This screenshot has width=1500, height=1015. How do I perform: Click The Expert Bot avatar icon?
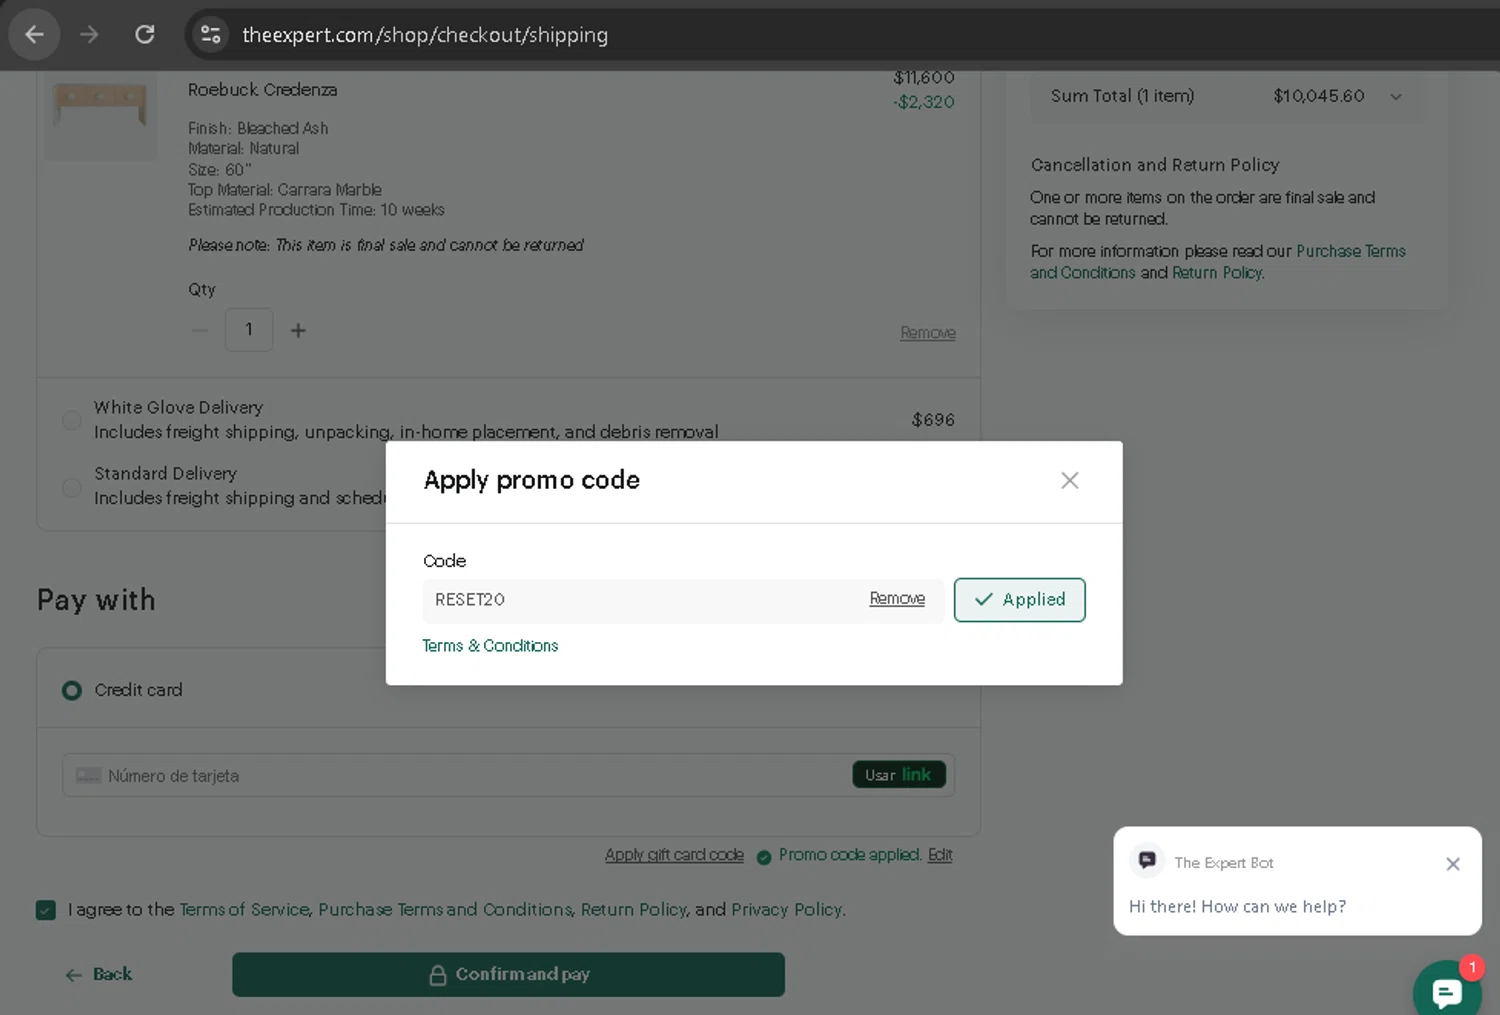[x=1147, y=860]
